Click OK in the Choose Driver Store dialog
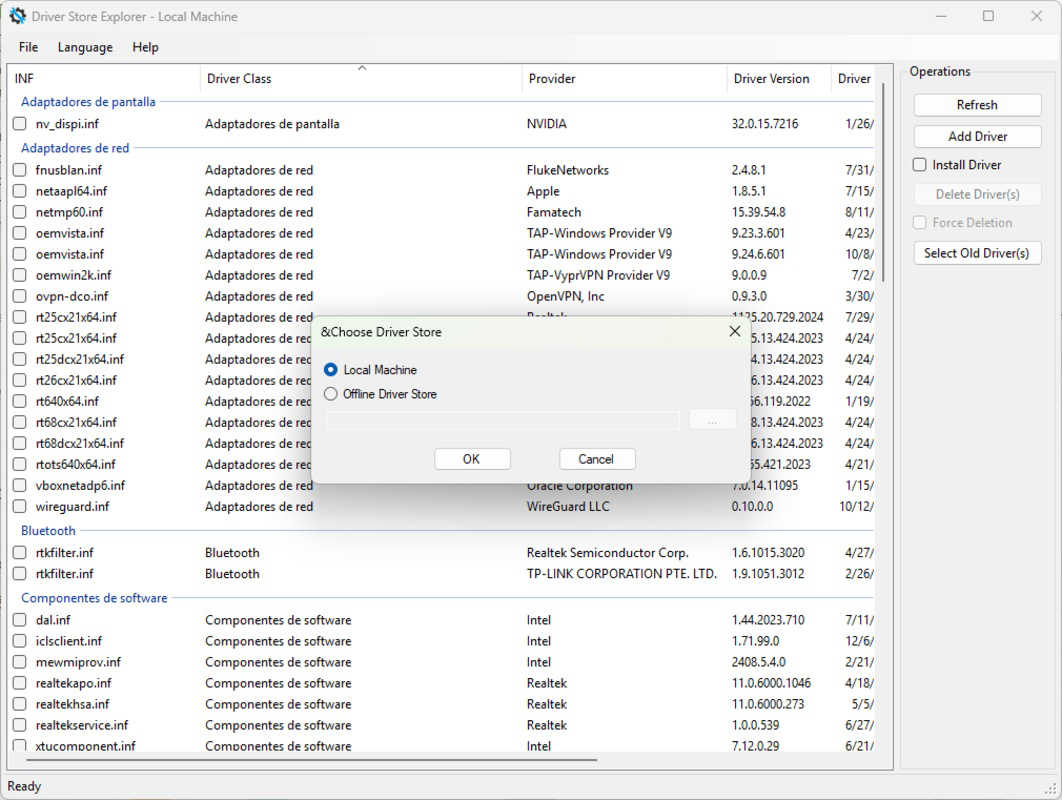Image resolution: width=1062 pixels, height=800 pixels. coord(472,459)
